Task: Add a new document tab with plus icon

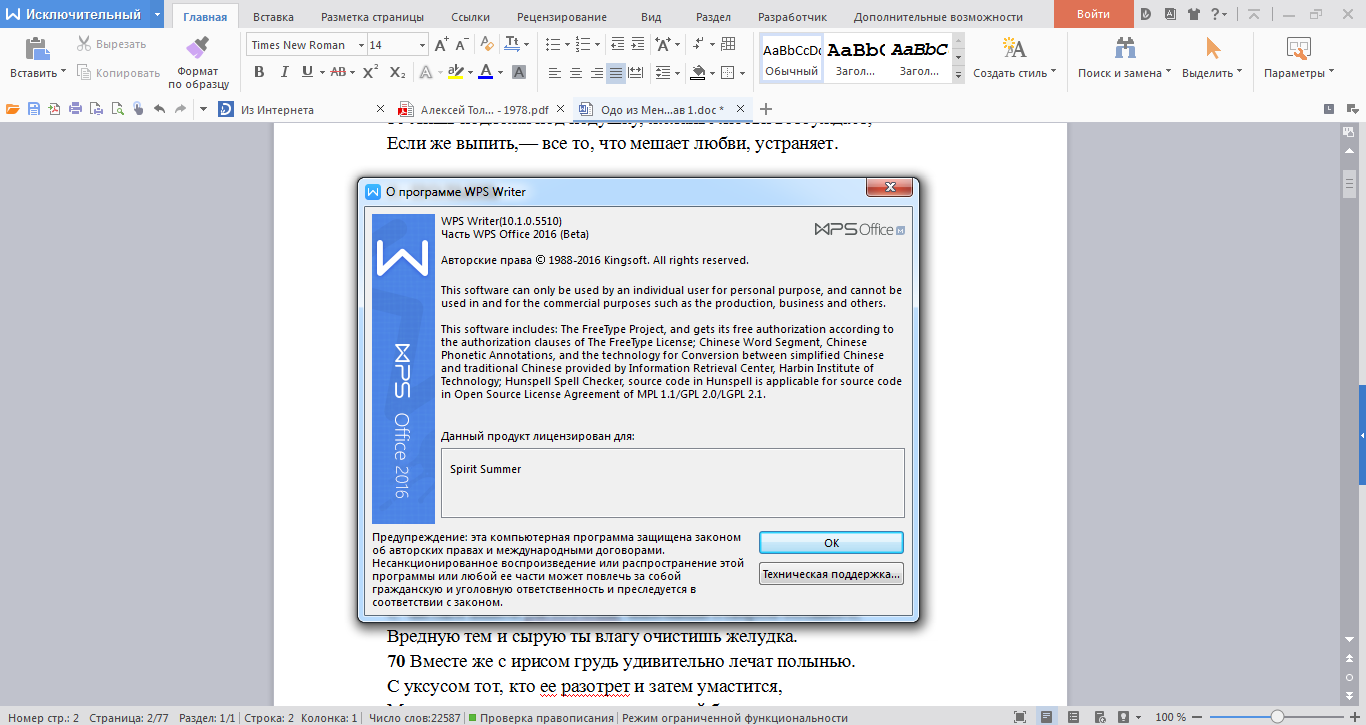Action: (x=766, y=109)
